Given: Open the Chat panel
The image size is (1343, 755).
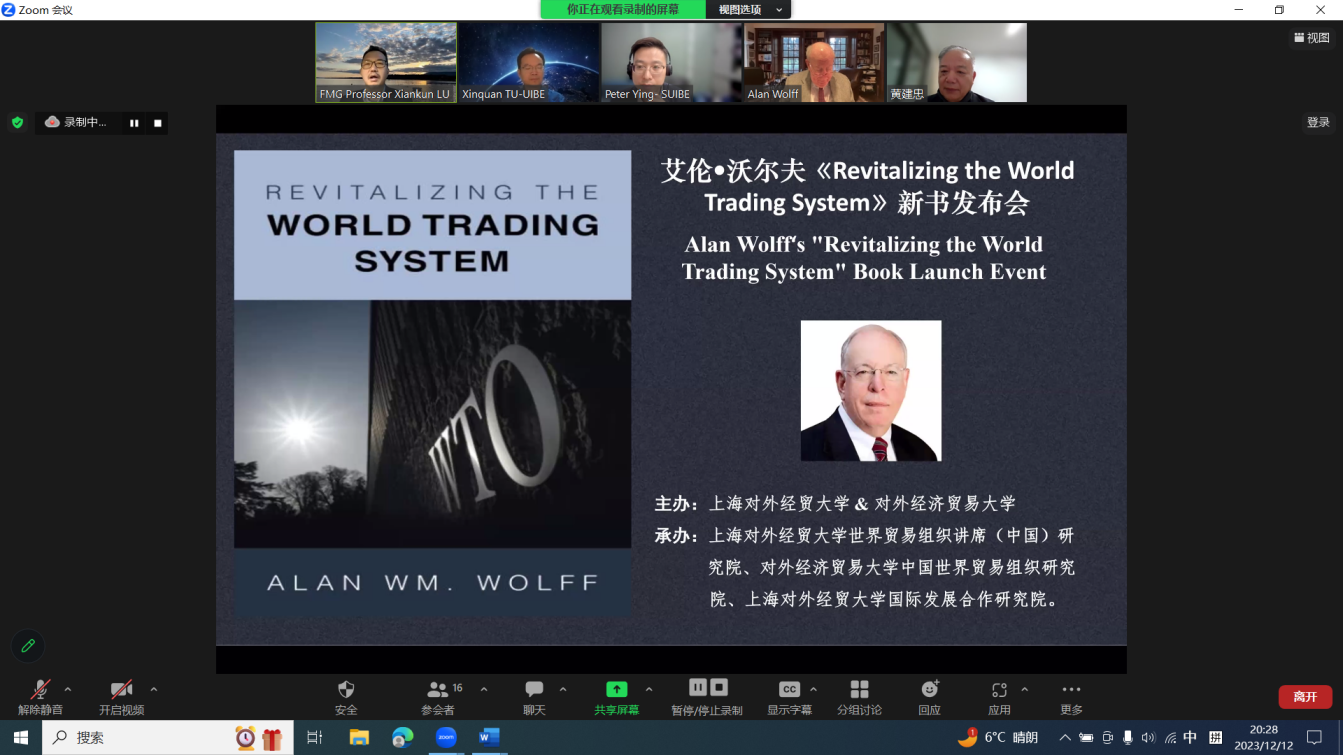Looking at the screenshot, I should tap(534, 690).
